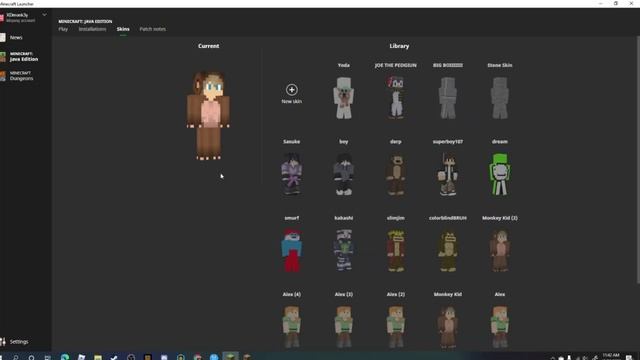Click the system tray clock
The width and height of the screenshot is (640, 360).
tap(611, 356)
